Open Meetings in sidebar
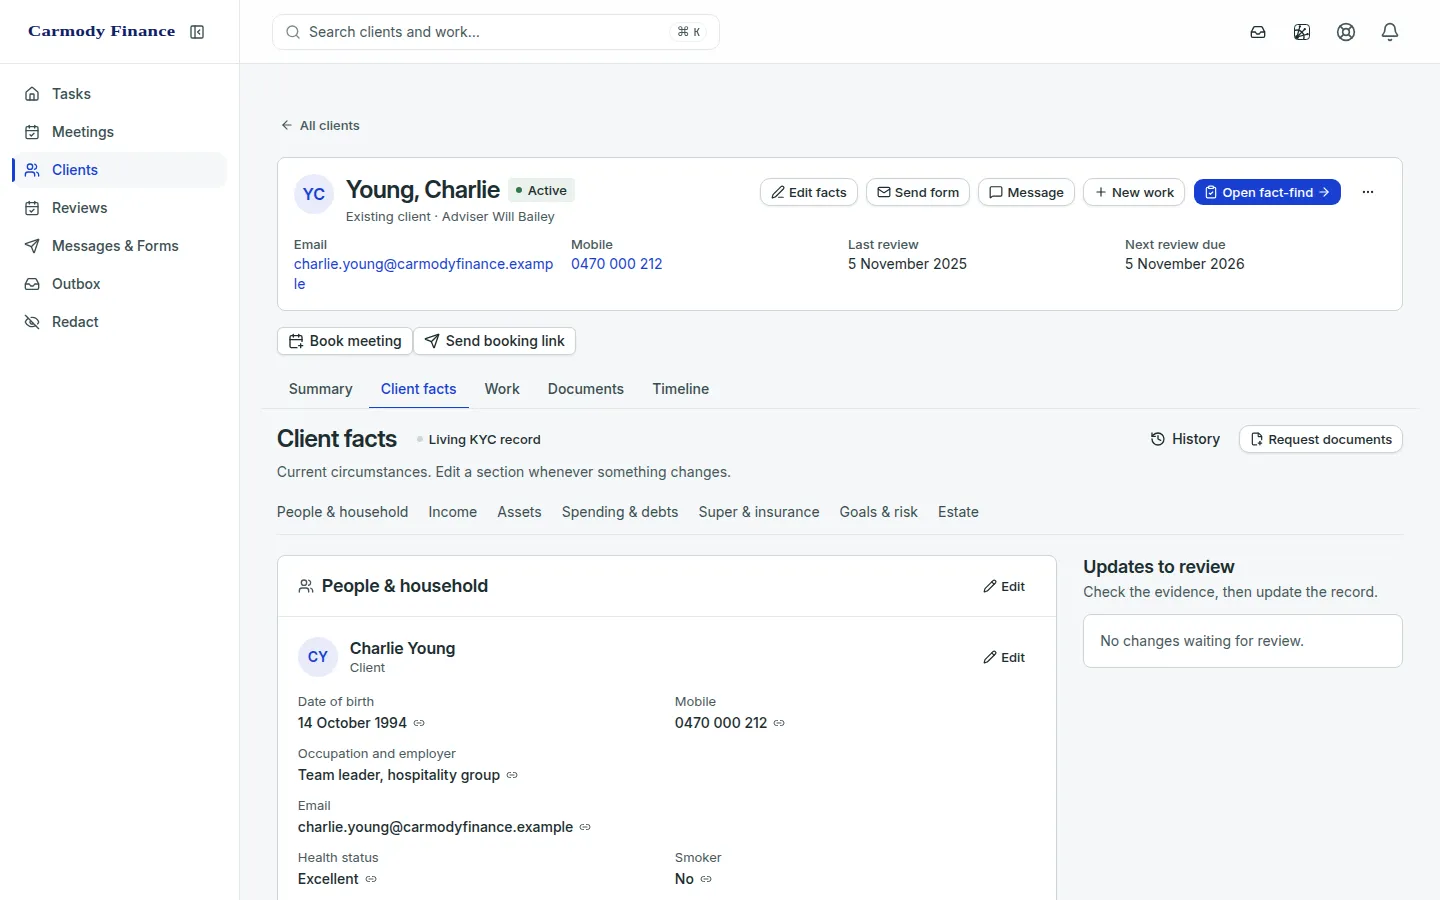This screenshot has height=900, width=1440. pos(120,132)
